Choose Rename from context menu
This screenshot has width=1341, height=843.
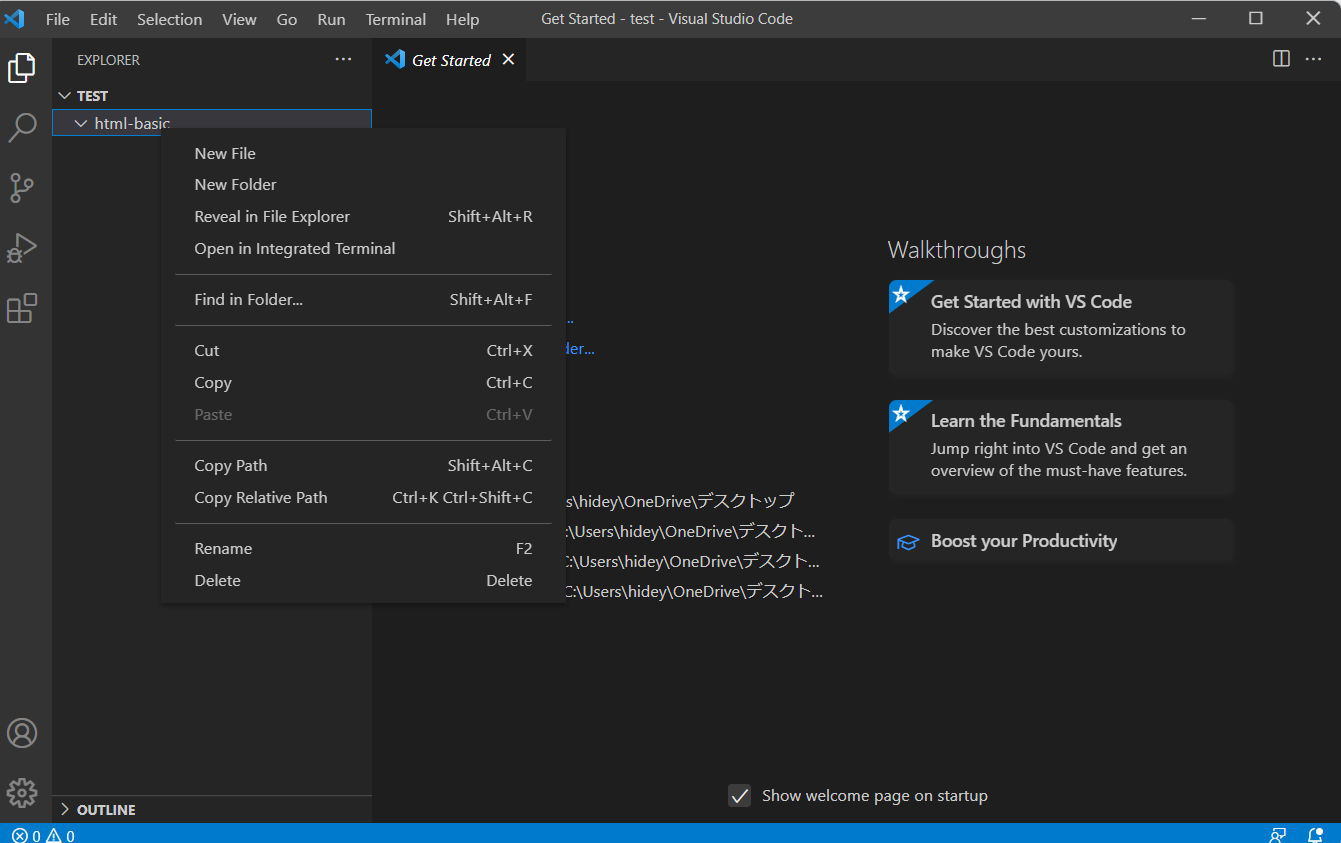pos(363,548)
